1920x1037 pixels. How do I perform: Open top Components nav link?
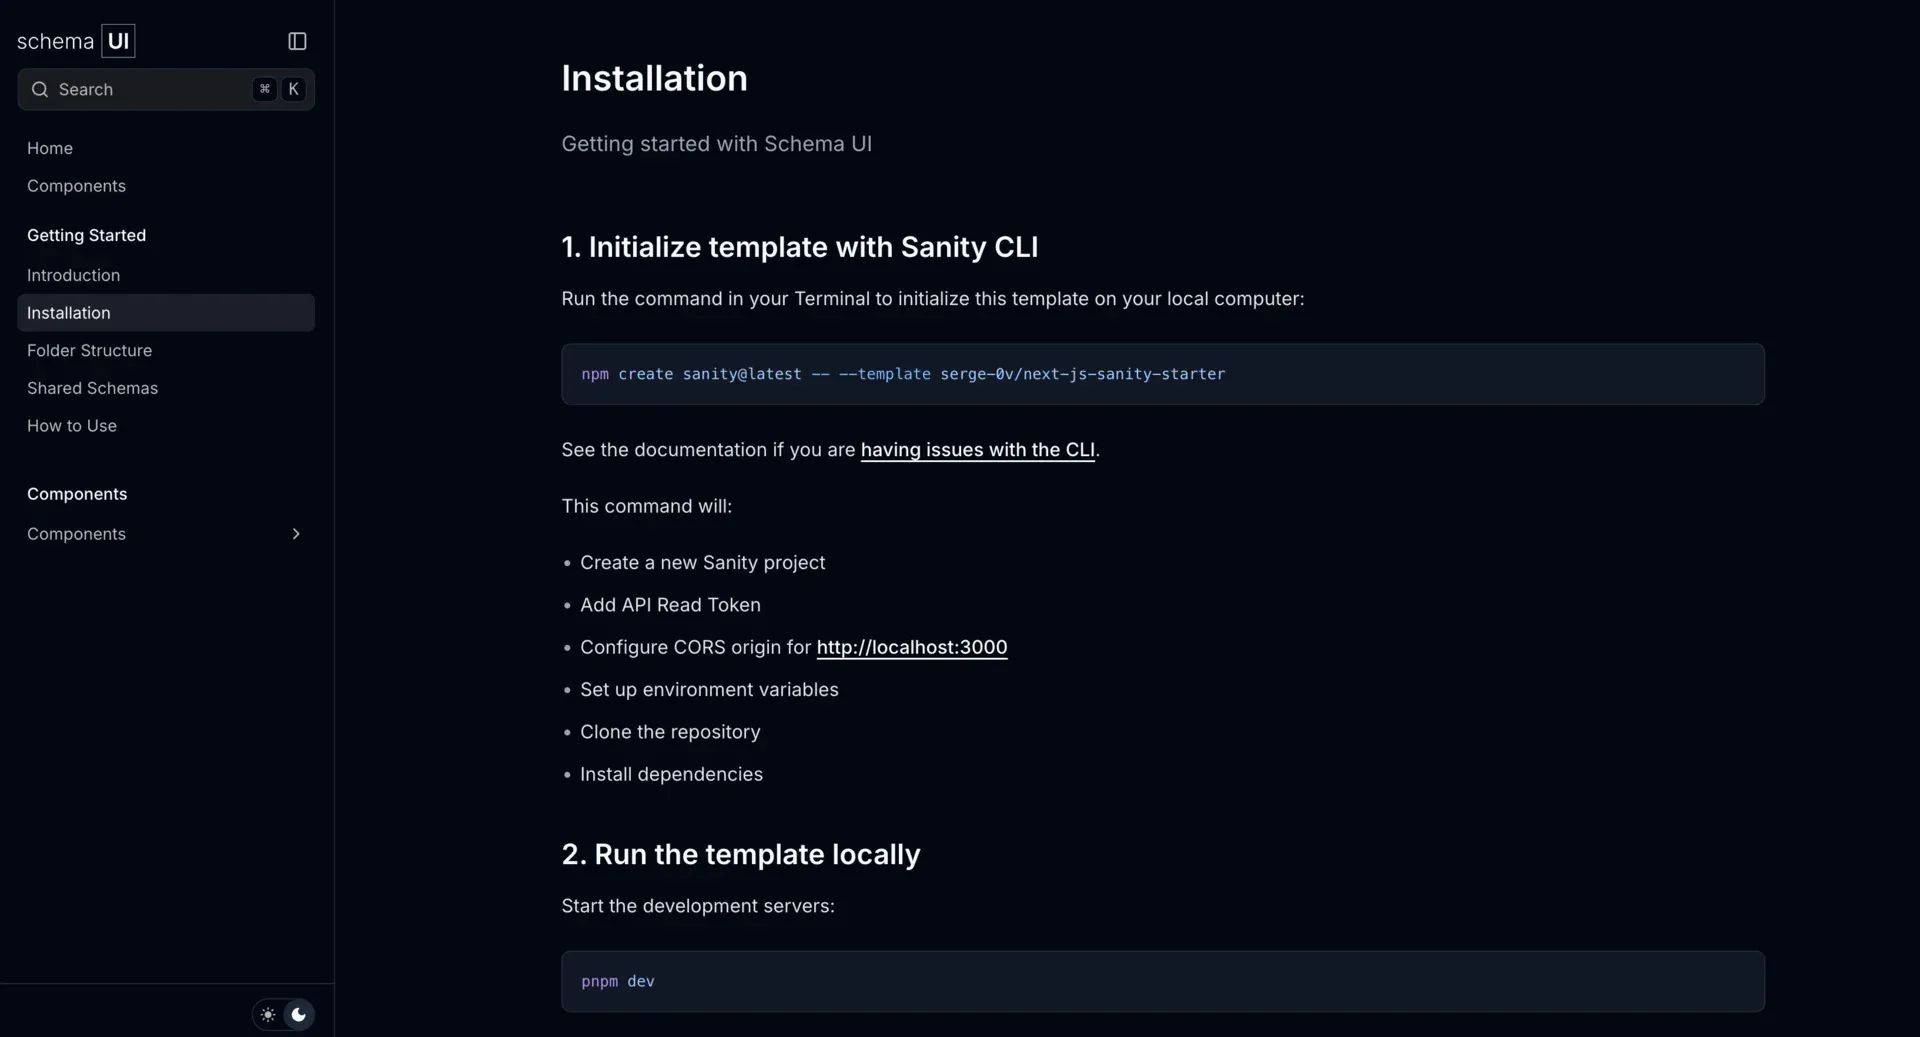coord(76,186)
